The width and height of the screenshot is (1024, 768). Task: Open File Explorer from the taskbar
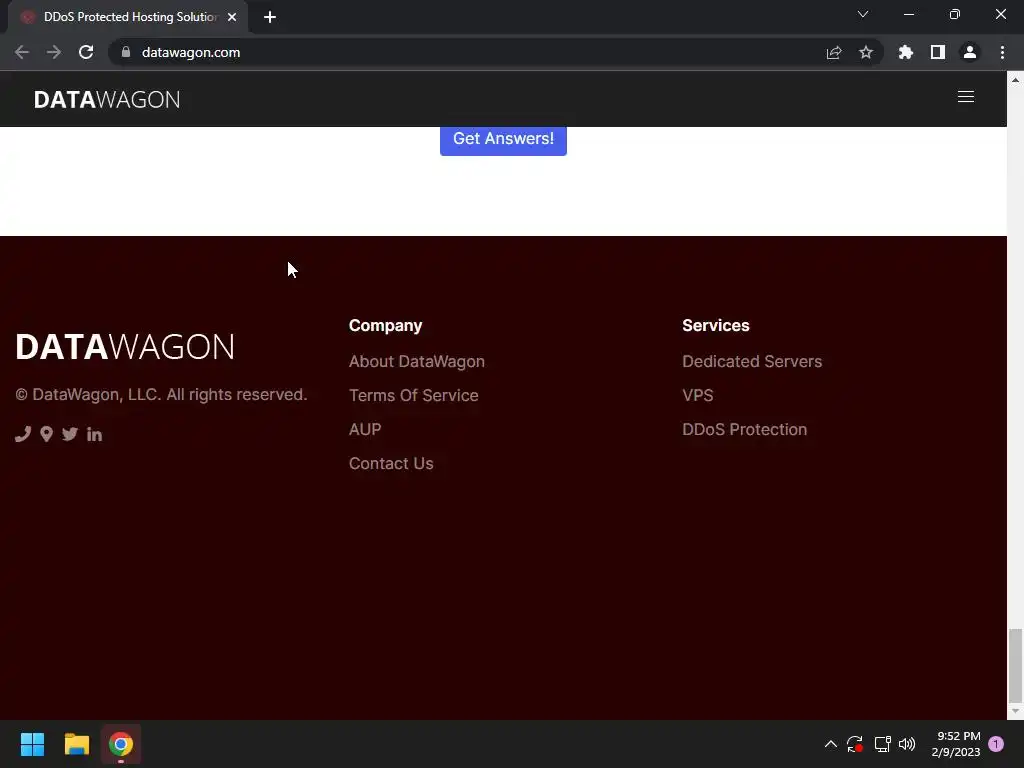point(76,744)
